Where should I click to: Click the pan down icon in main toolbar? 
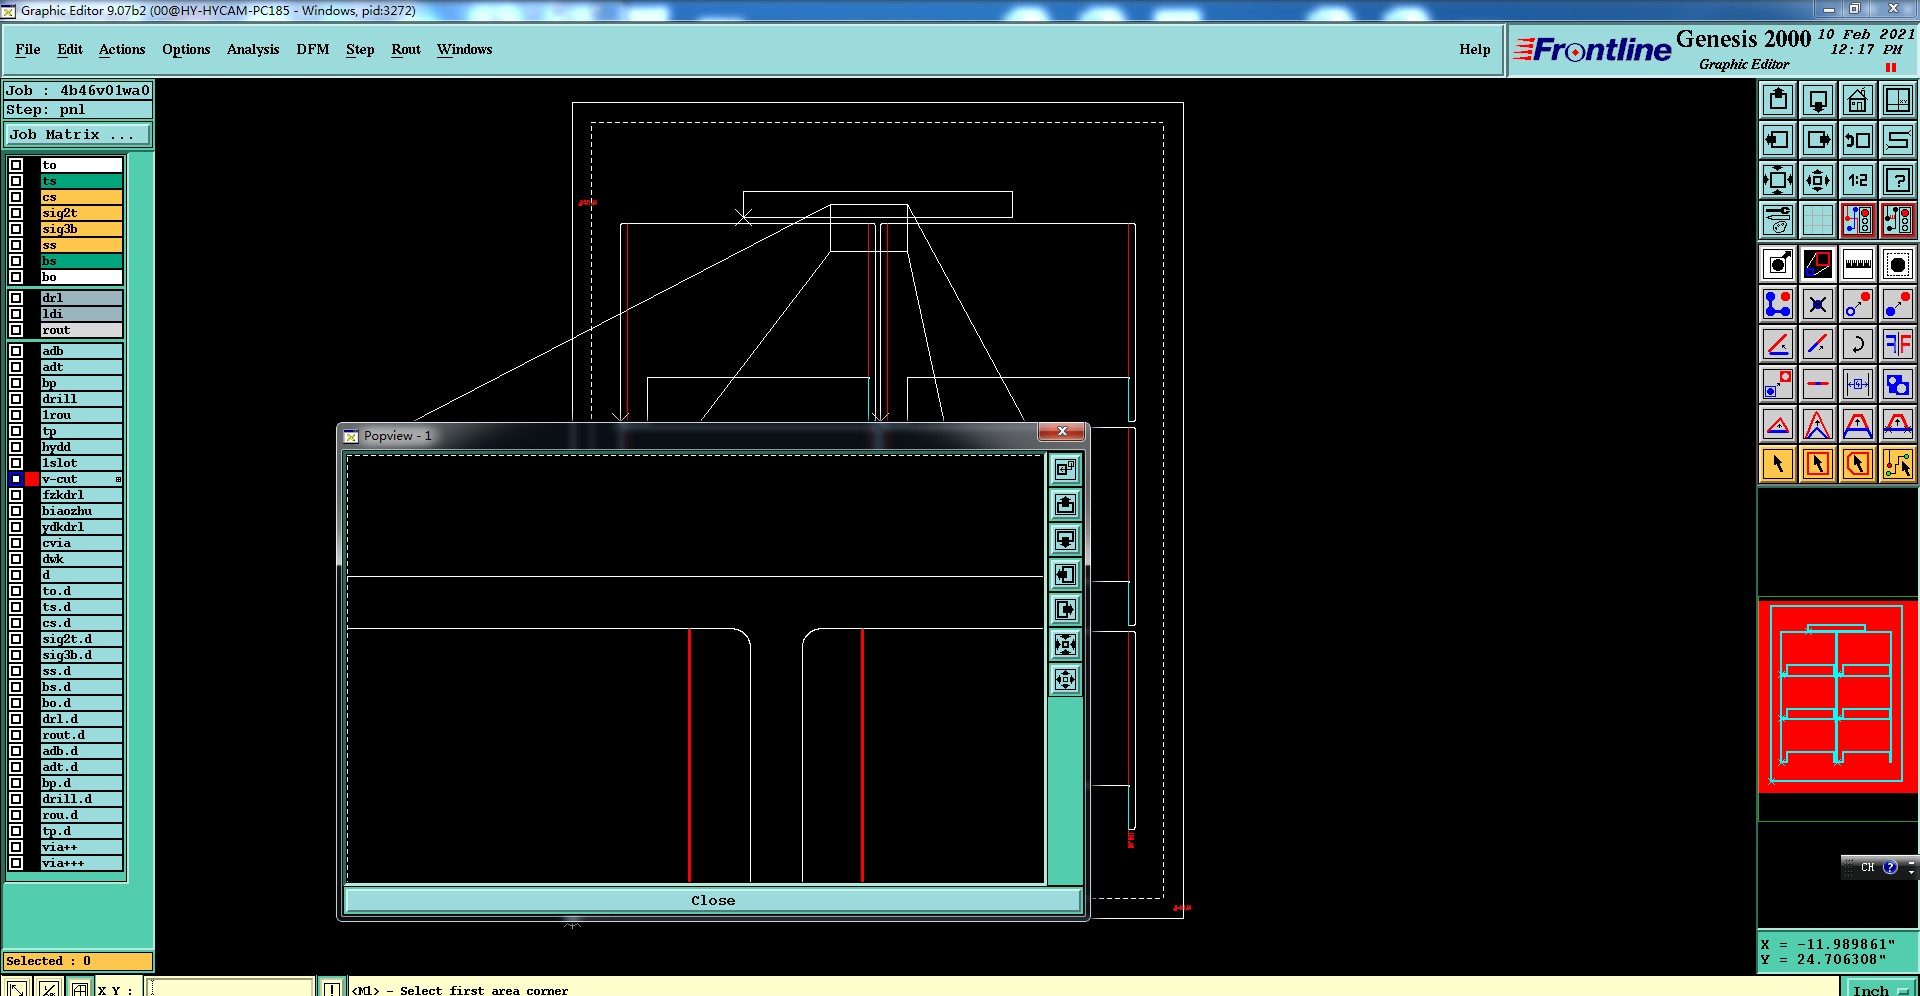point(1818,100)
